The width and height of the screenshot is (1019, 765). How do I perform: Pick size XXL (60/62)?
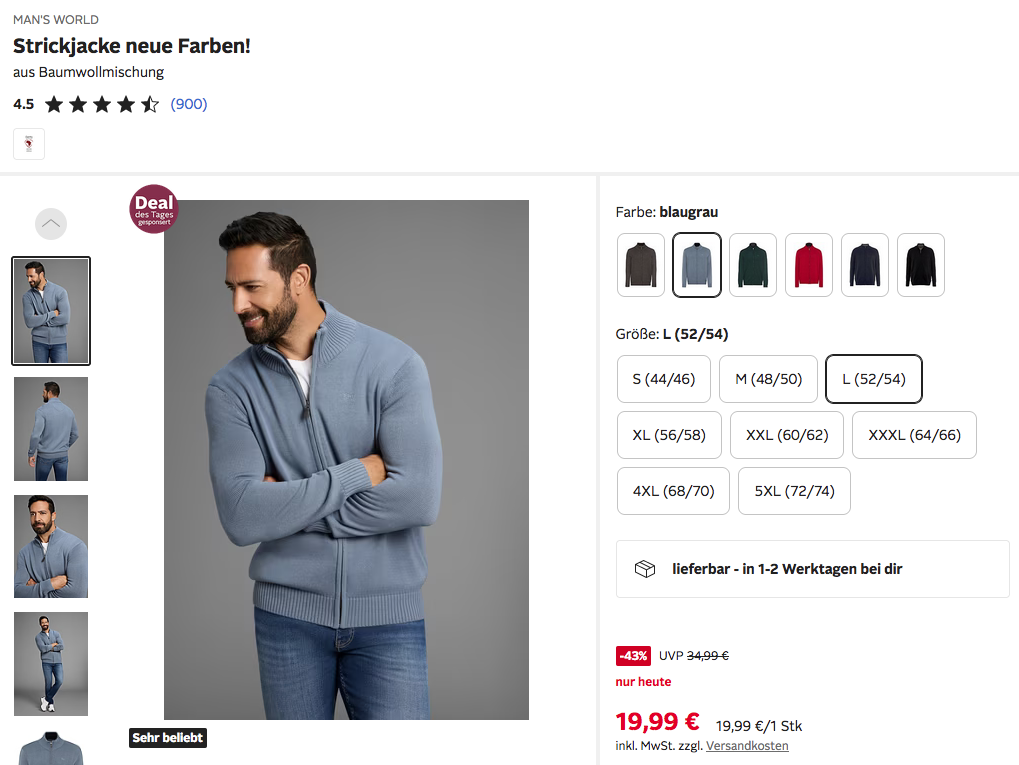click(787, 435)
